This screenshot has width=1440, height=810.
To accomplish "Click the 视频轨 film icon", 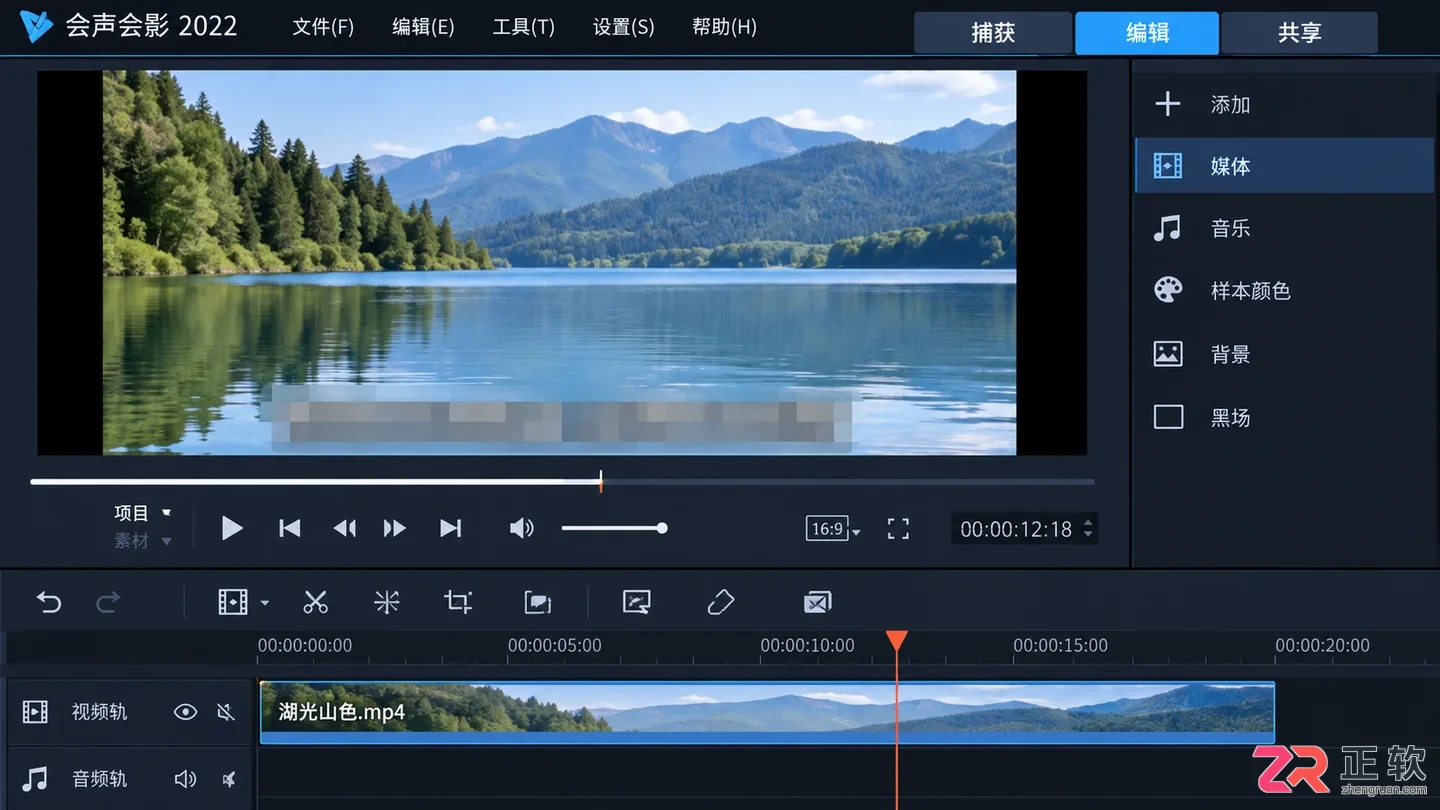I will [35, 712].
